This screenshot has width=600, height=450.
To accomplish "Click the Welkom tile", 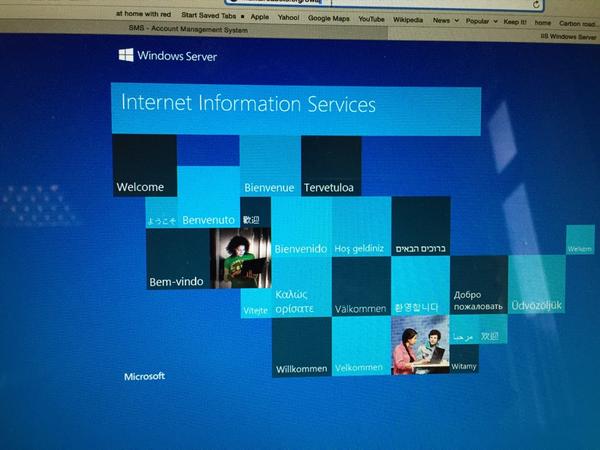I will coord(580,240).
